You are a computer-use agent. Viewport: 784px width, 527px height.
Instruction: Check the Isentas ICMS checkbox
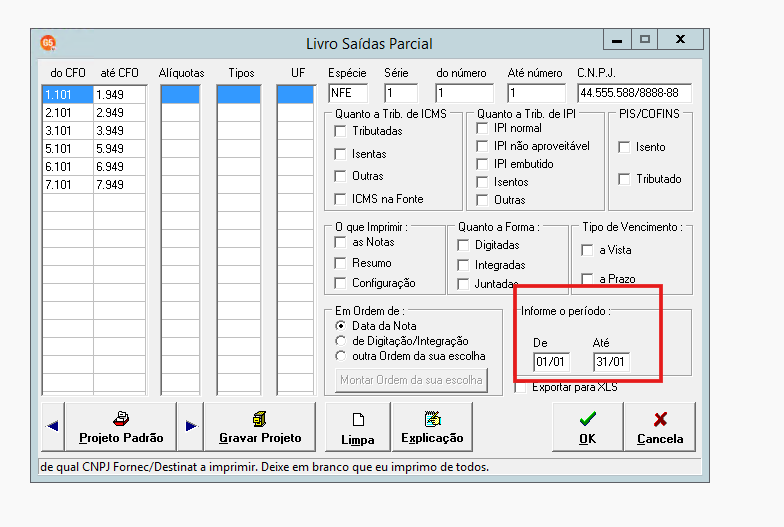tap(340, 154)
